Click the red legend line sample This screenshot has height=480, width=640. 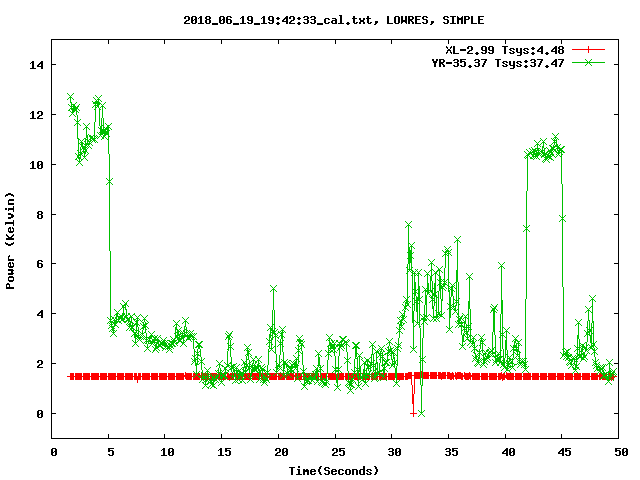point(588,50)
